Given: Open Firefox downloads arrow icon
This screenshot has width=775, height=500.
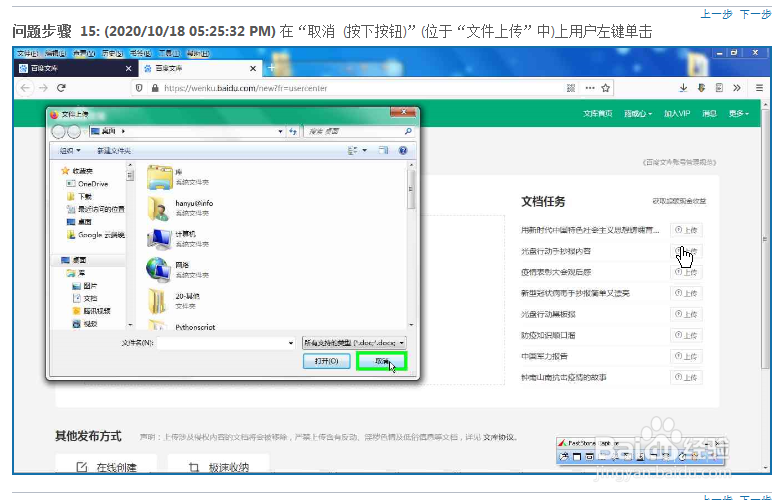Looking at the screenshot, I should [x=683, y=88].
